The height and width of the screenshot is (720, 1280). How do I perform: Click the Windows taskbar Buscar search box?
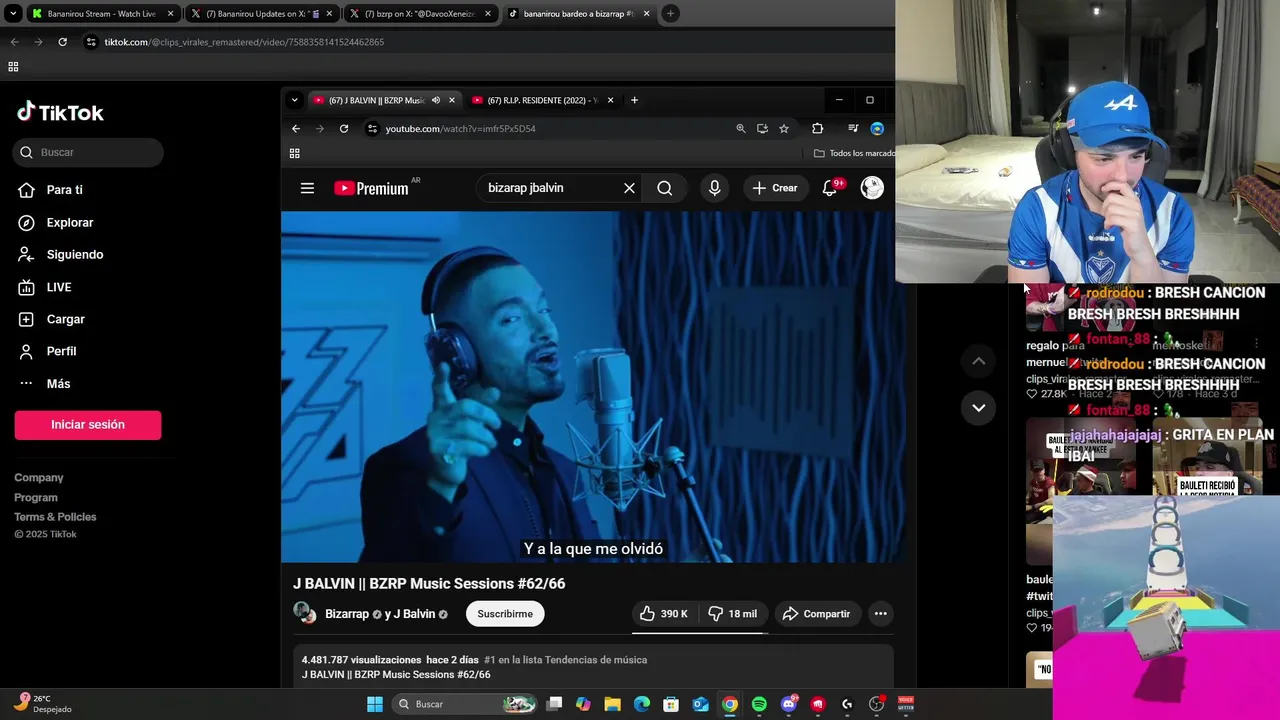pos(464,704)
